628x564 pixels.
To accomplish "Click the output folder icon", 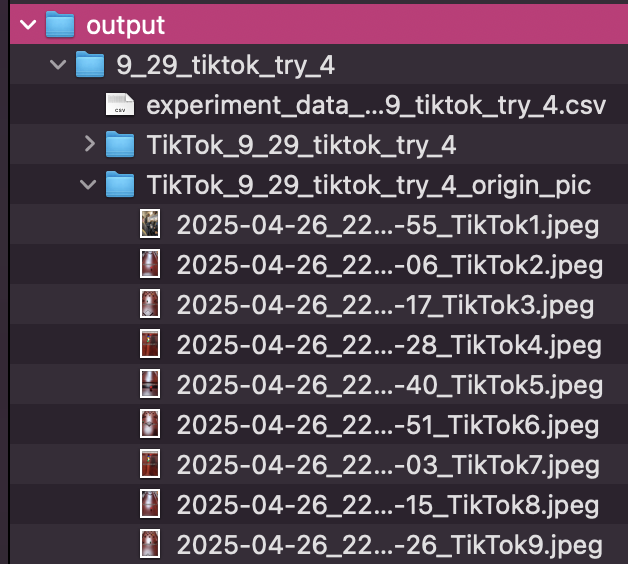I will click(60, 24).
